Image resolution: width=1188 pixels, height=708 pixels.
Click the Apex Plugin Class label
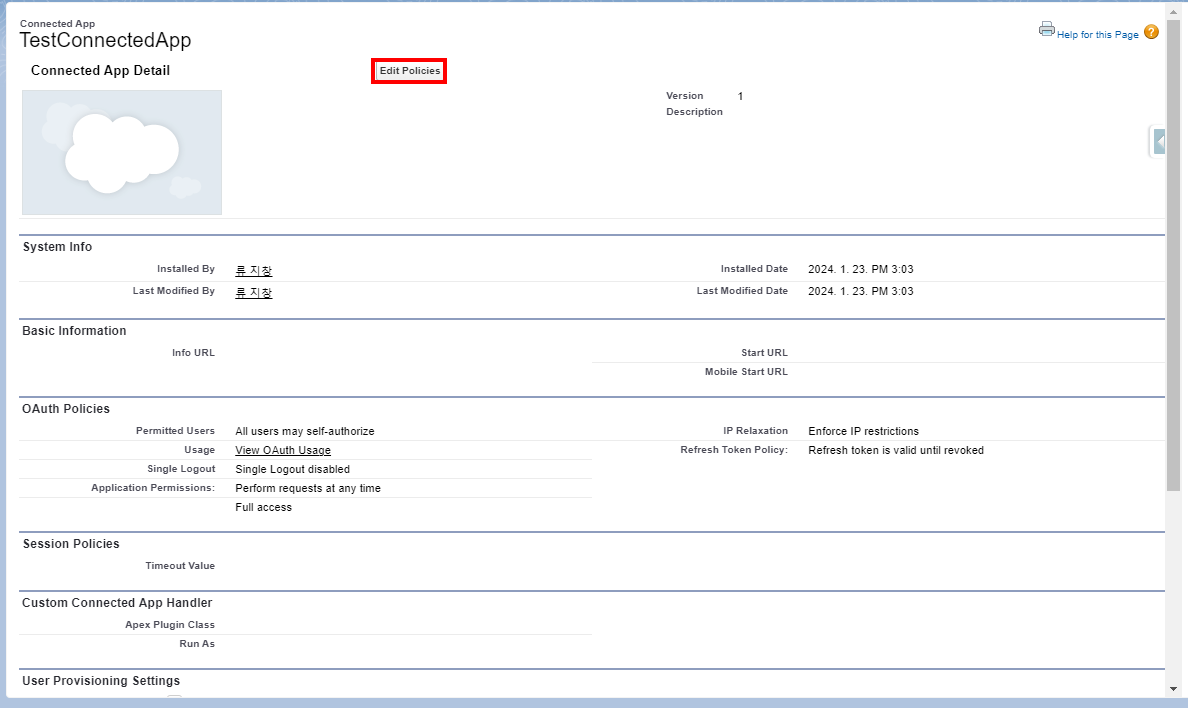click(x=170, y=625)
